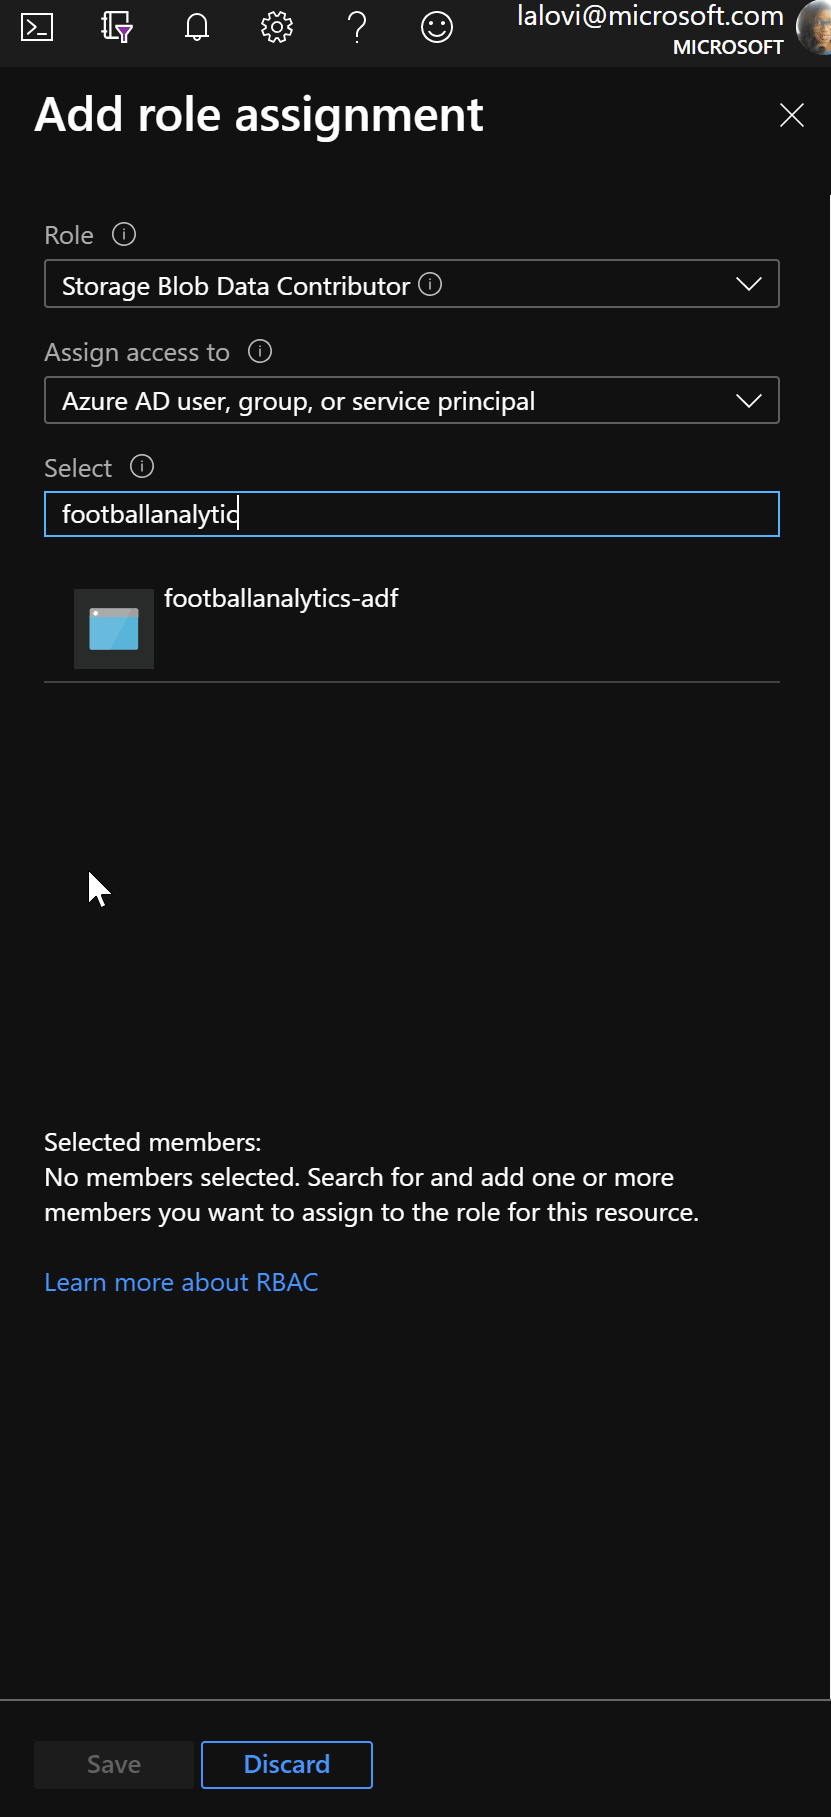Click the lalovi@microsoft.com account name
The width and height of the screenshot is (831, 1817).
click(650, 16)
